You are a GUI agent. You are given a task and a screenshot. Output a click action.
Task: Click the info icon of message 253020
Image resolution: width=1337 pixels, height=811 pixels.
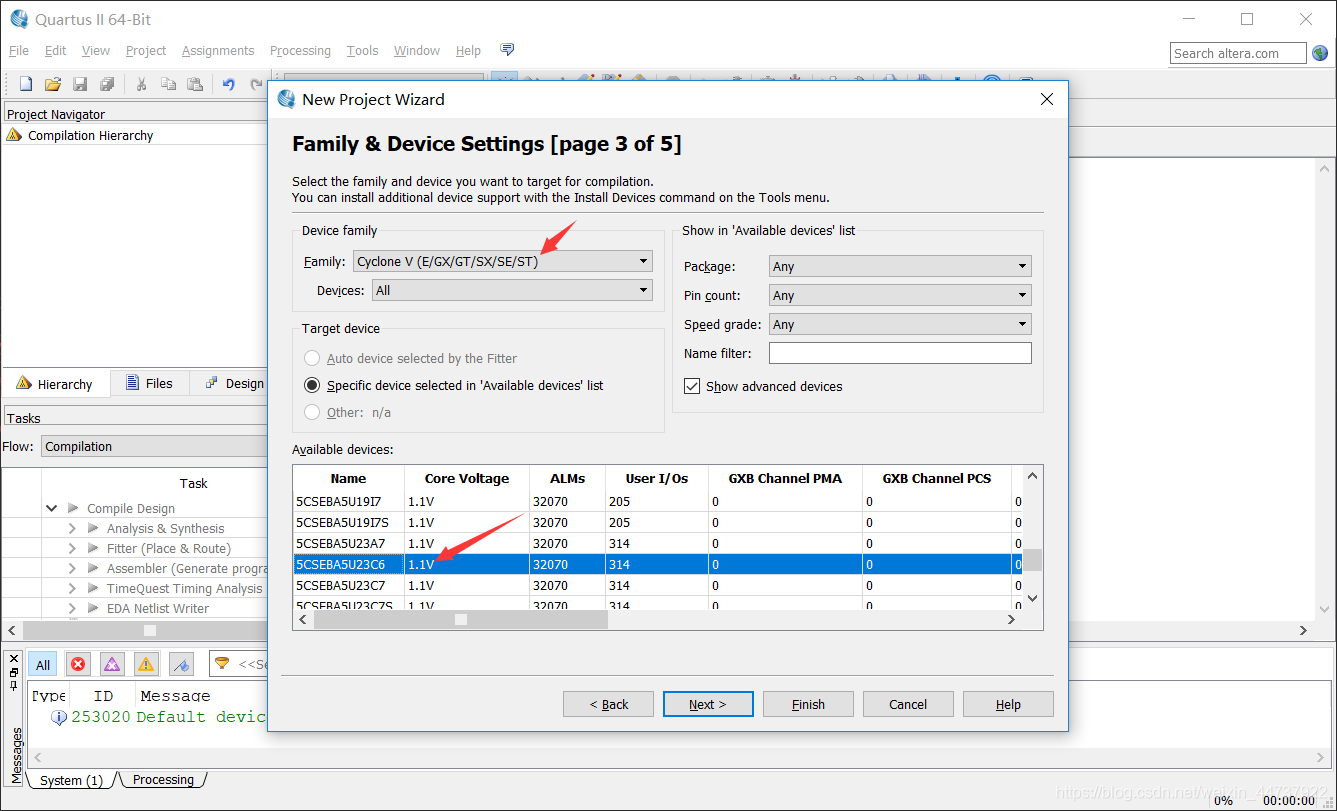click(x=58, y=717)
